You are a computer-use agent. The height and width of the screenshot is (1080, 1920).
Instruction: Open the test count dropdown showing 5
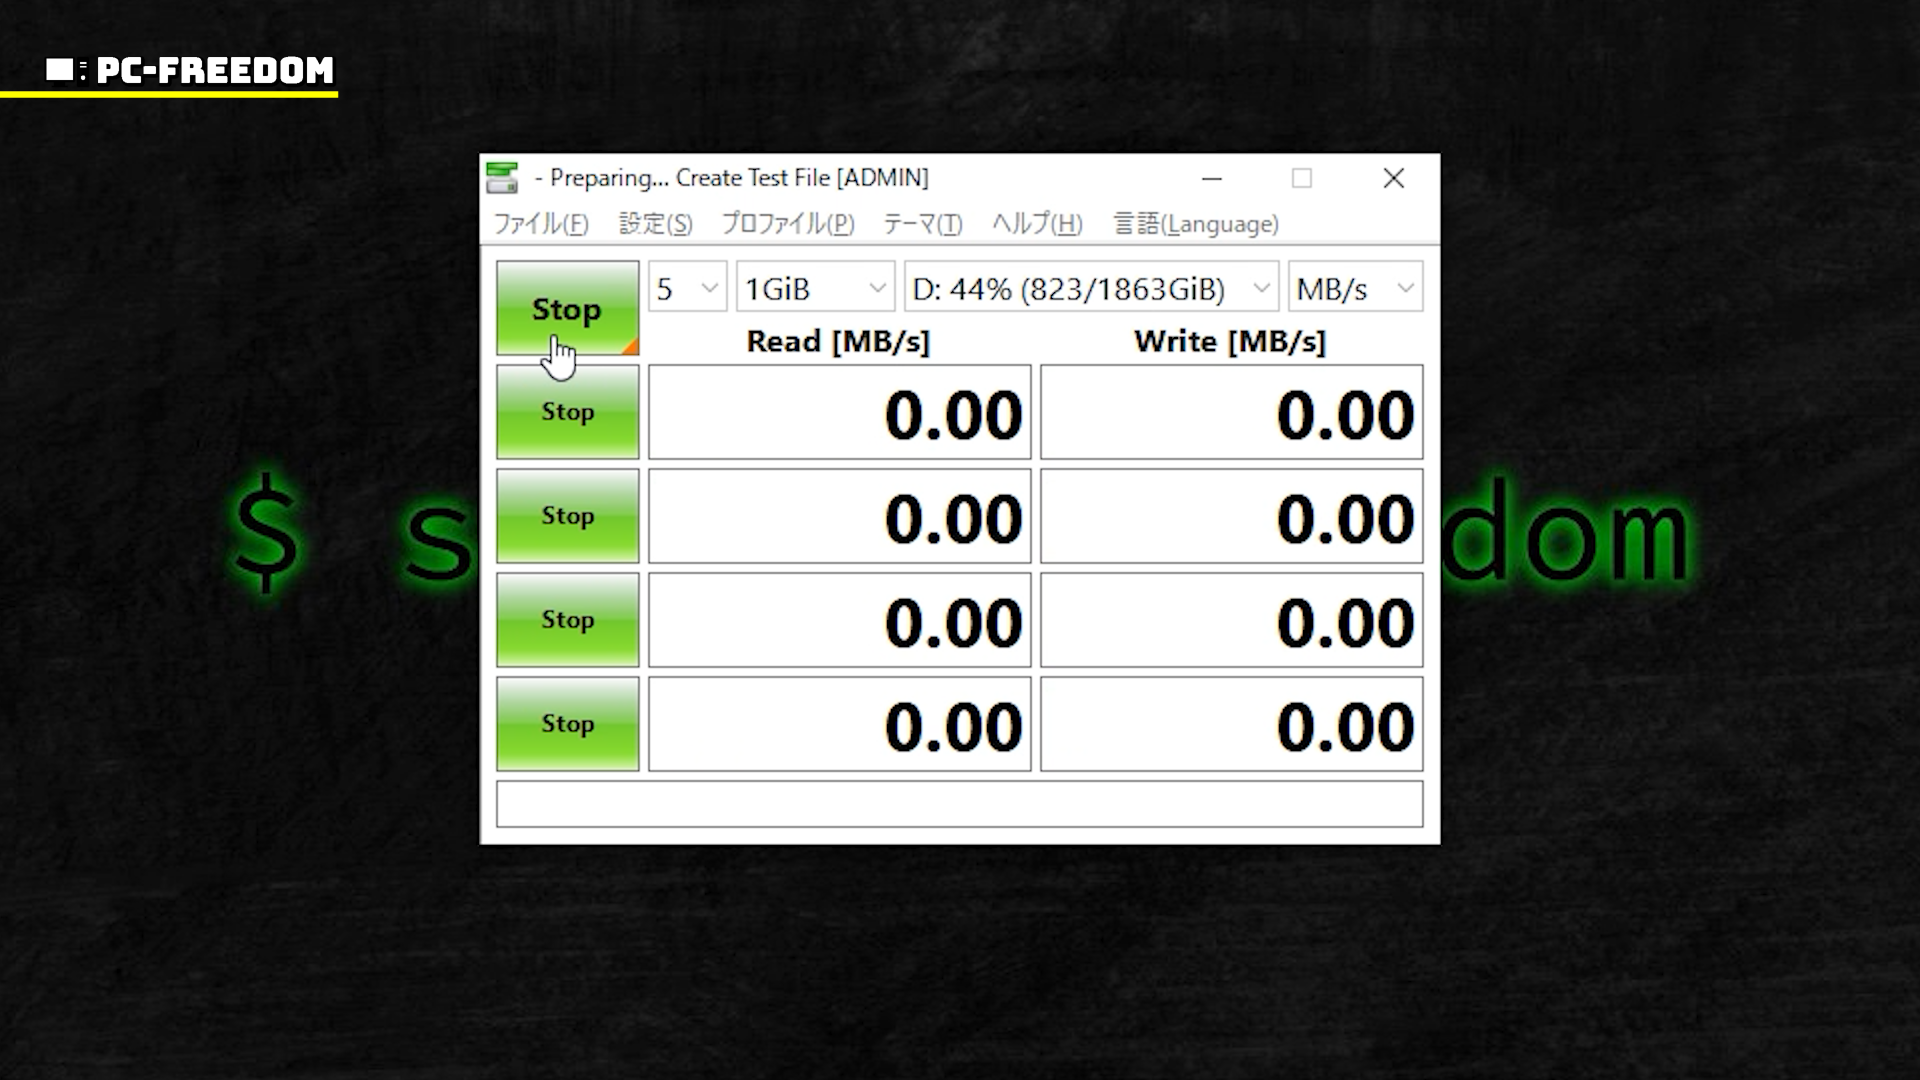click(687, 289)
